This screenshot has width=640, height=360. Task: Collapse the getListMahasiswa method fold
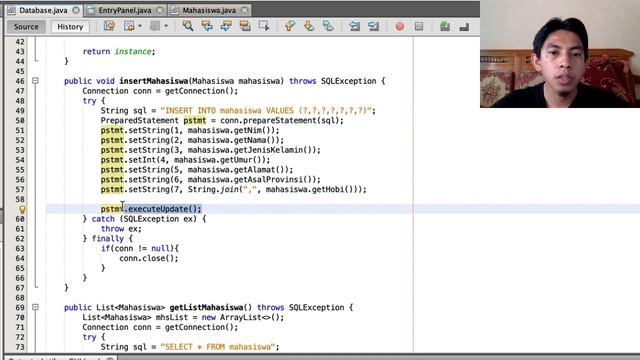[x=36, y=307]
